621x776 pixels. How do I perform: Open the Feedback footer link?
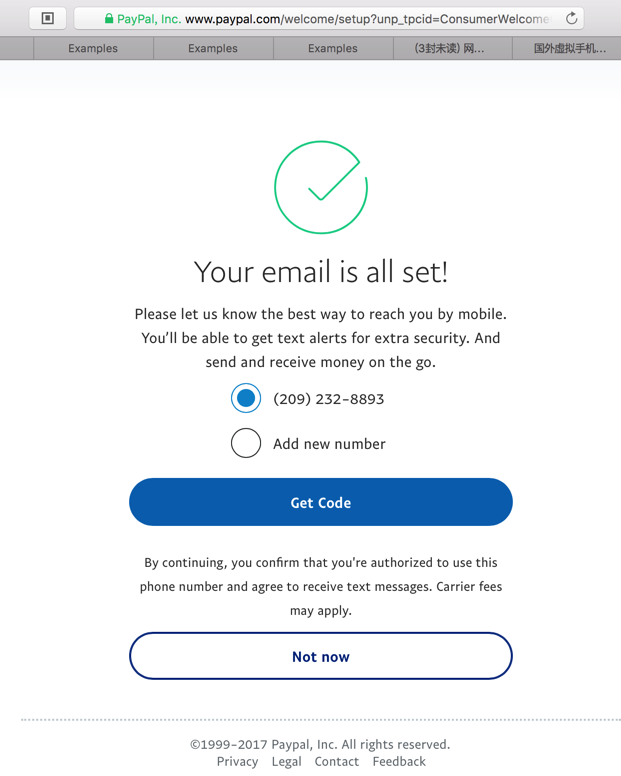point(399,762)
